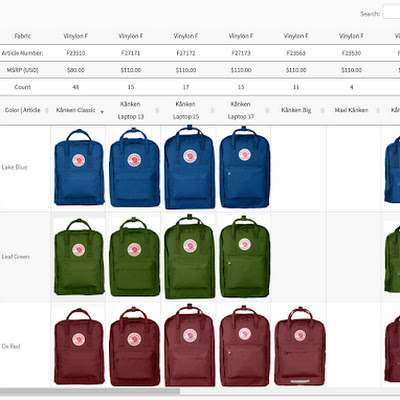Open Ox Red Kånken Classic image
The height and width of the screenshot is (400, 400).
click(79, 347)
